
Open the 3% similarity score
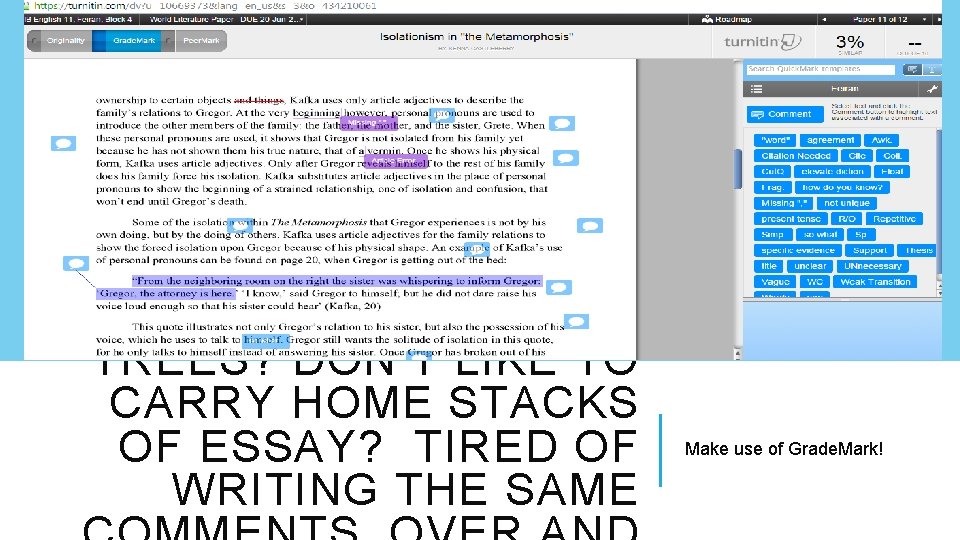(x=850, y=43)
